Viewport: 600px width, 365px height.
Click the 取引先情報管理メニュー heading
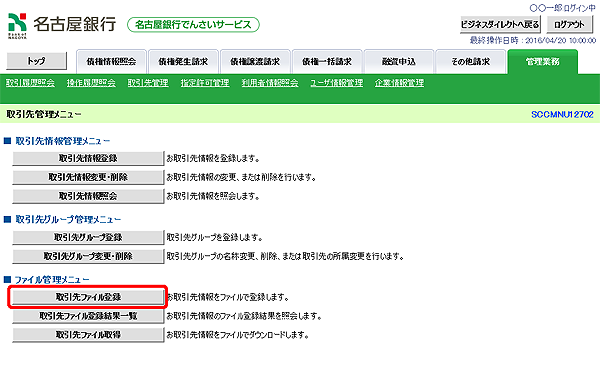[62, 141]
